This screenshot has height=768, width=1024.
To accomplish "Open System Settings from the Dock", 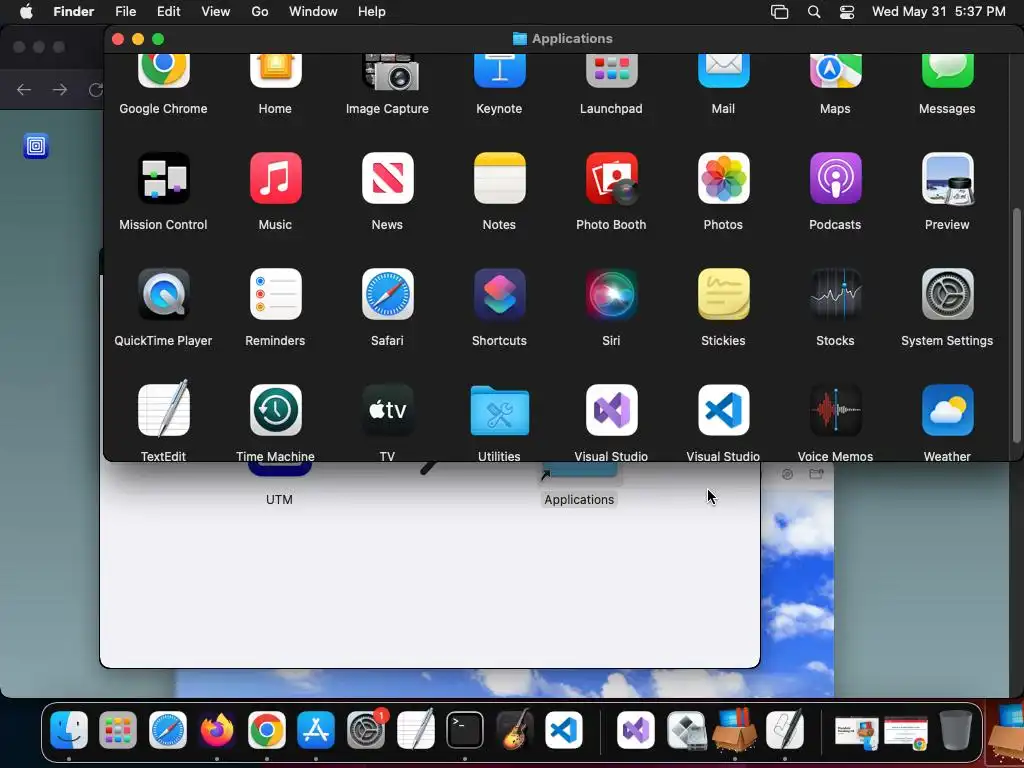I will pyautogui.click(x=366, y=730).
